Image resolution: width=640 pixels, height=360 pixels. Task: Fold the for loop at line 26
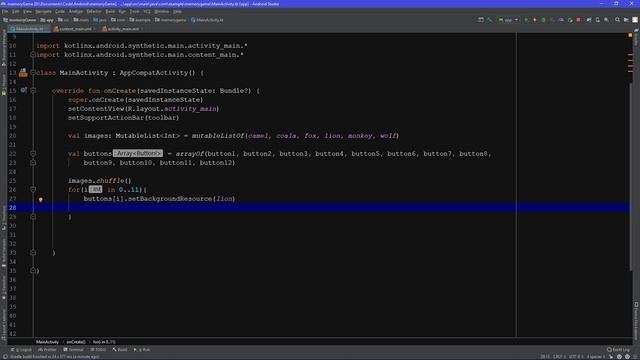(33, 189)
